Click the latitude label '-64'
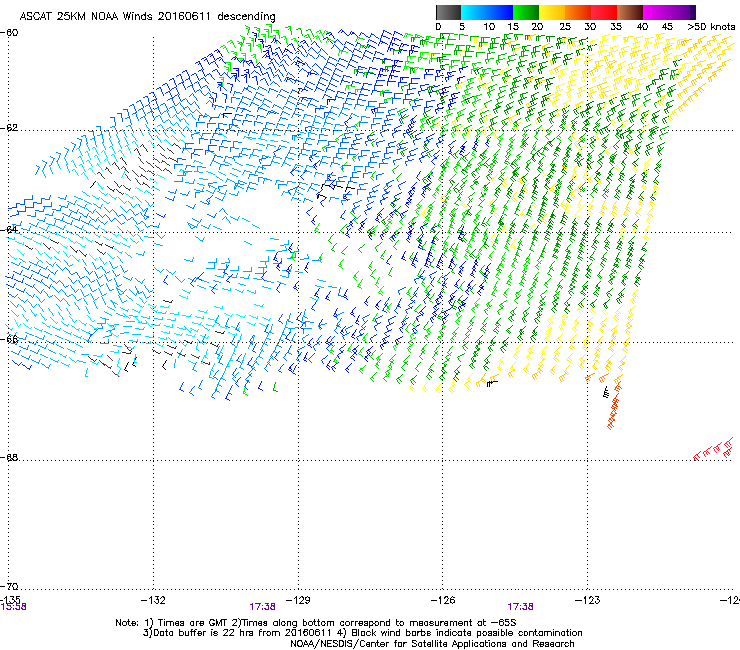This screenshot has height=650, width=740. 10,229
